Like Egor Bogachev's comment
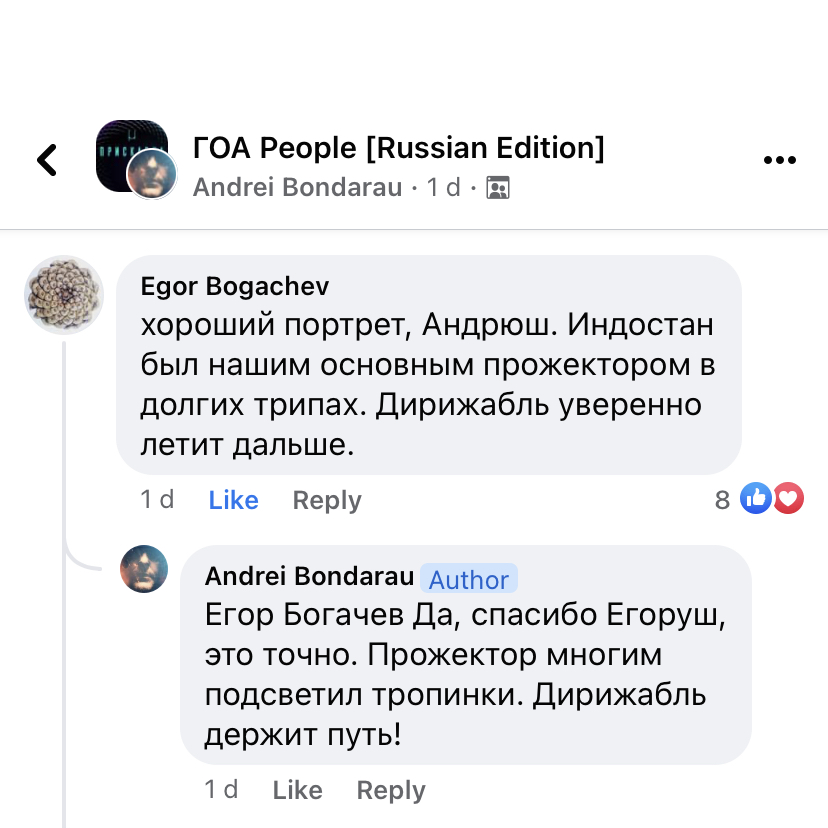This screenshot has width=828, height=828. (x=233, y=500)
